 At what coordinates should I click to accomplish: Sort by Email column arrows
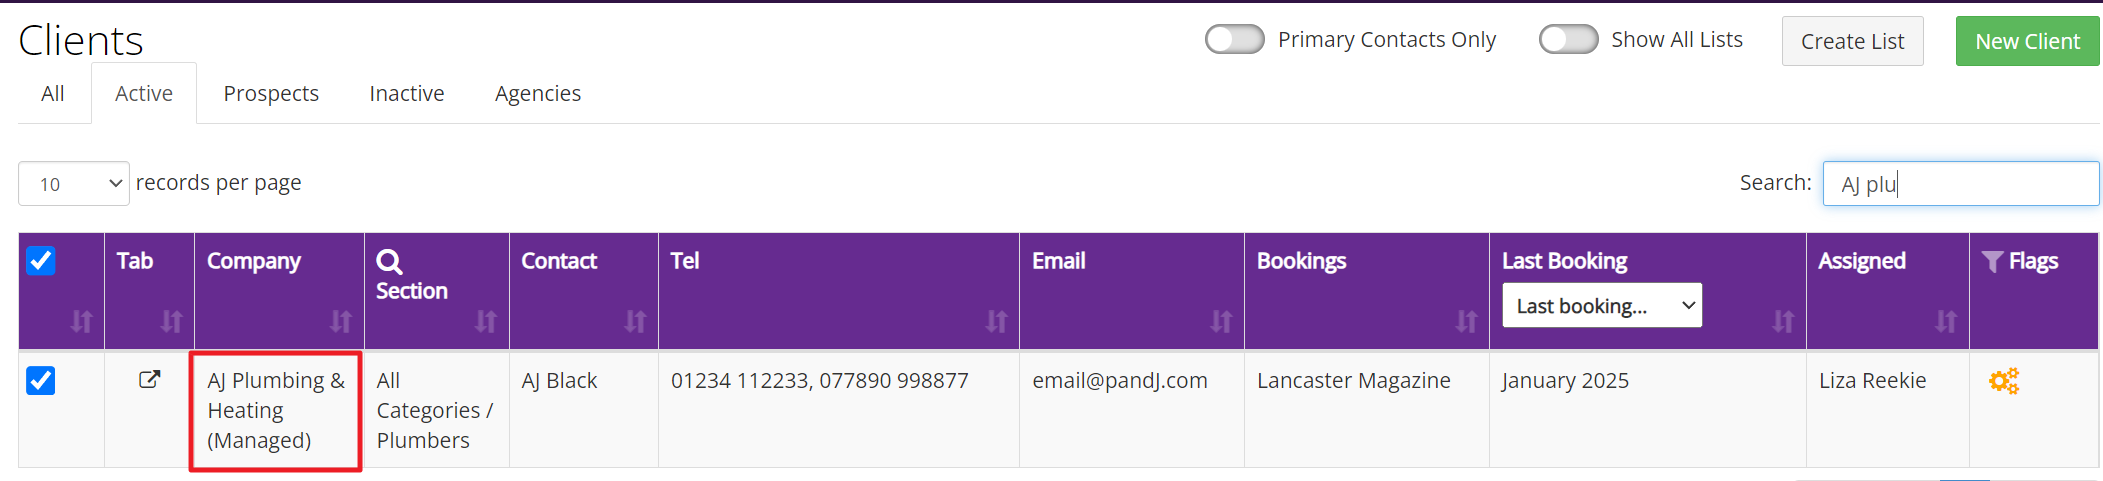click(1221, 321)
